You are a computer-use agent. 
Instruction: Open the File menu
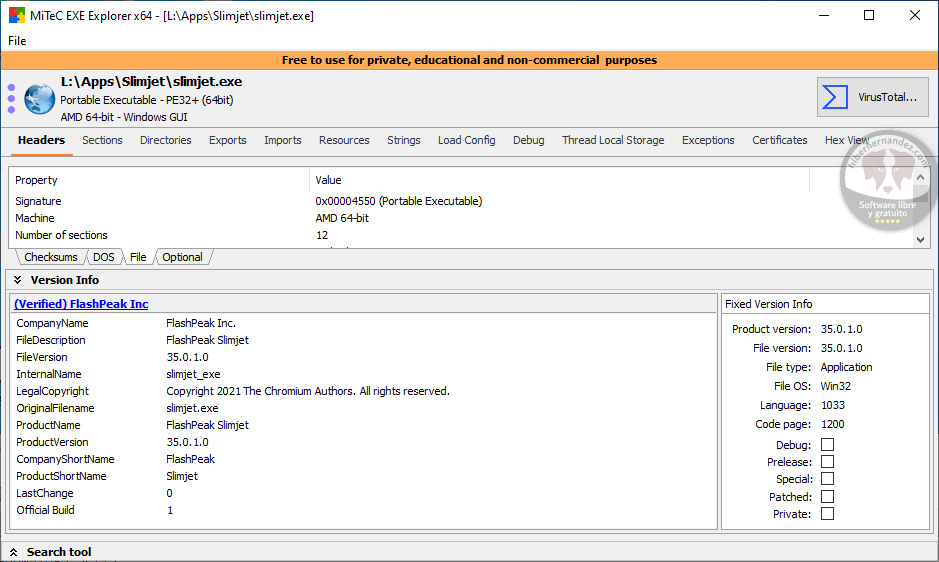(x=17, y=41)
